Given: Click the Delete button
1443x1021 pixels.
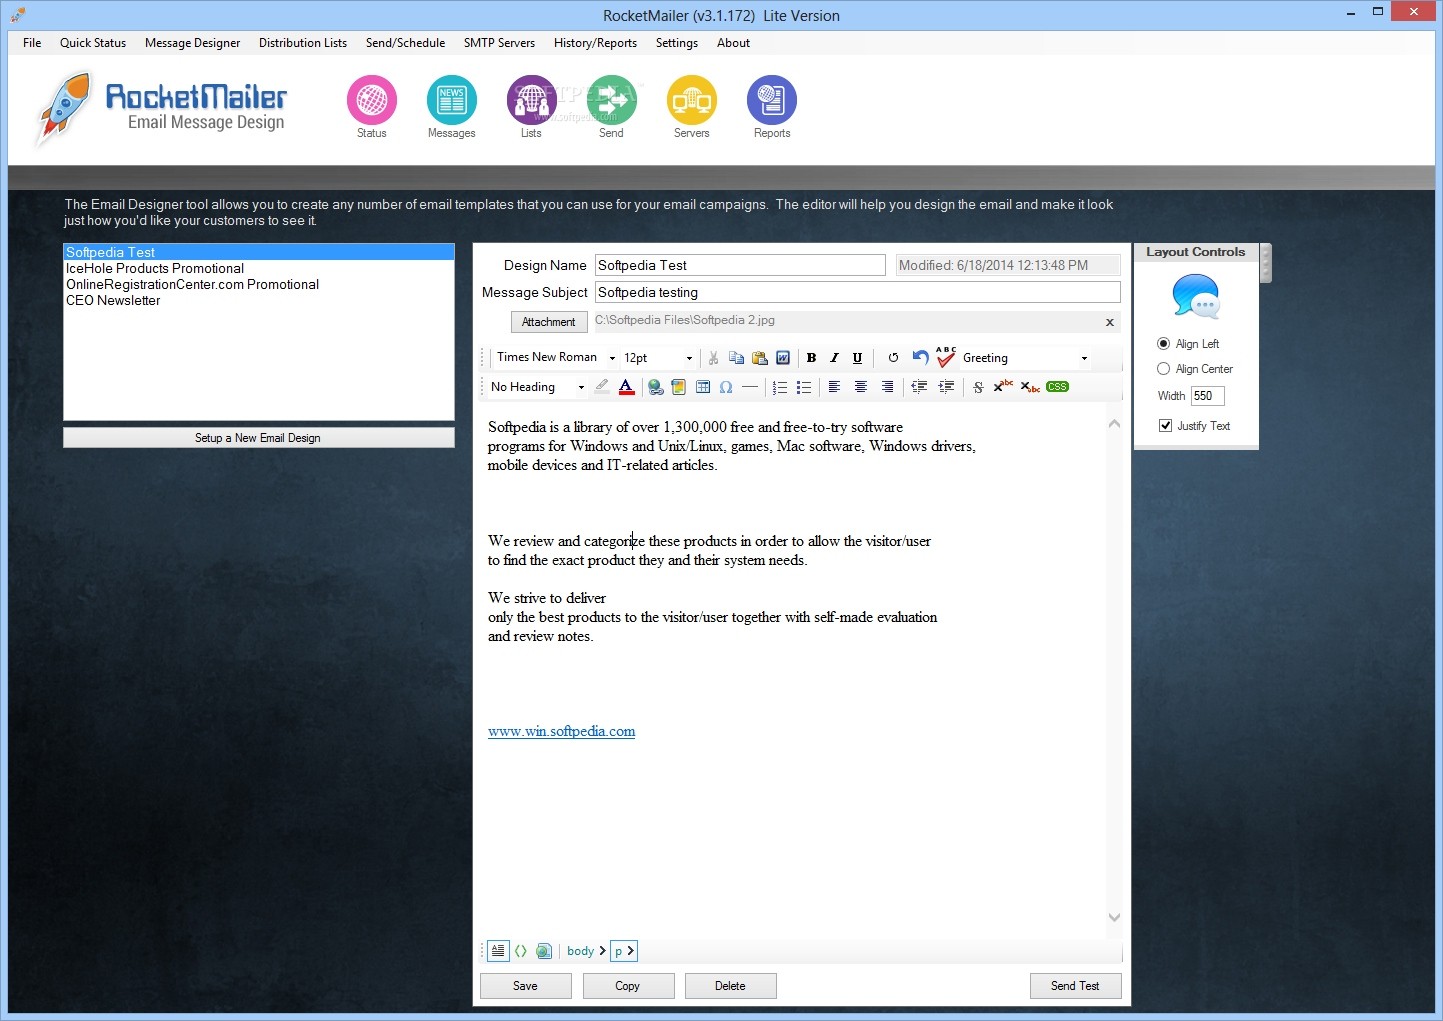Looking at the screenshot, I should [731, 986].
